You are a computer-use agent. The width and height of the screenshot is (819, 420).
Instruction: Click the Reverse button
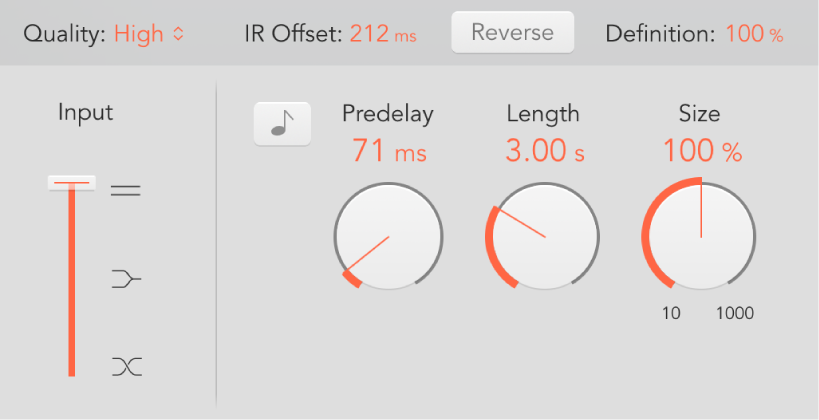[512, 33]
